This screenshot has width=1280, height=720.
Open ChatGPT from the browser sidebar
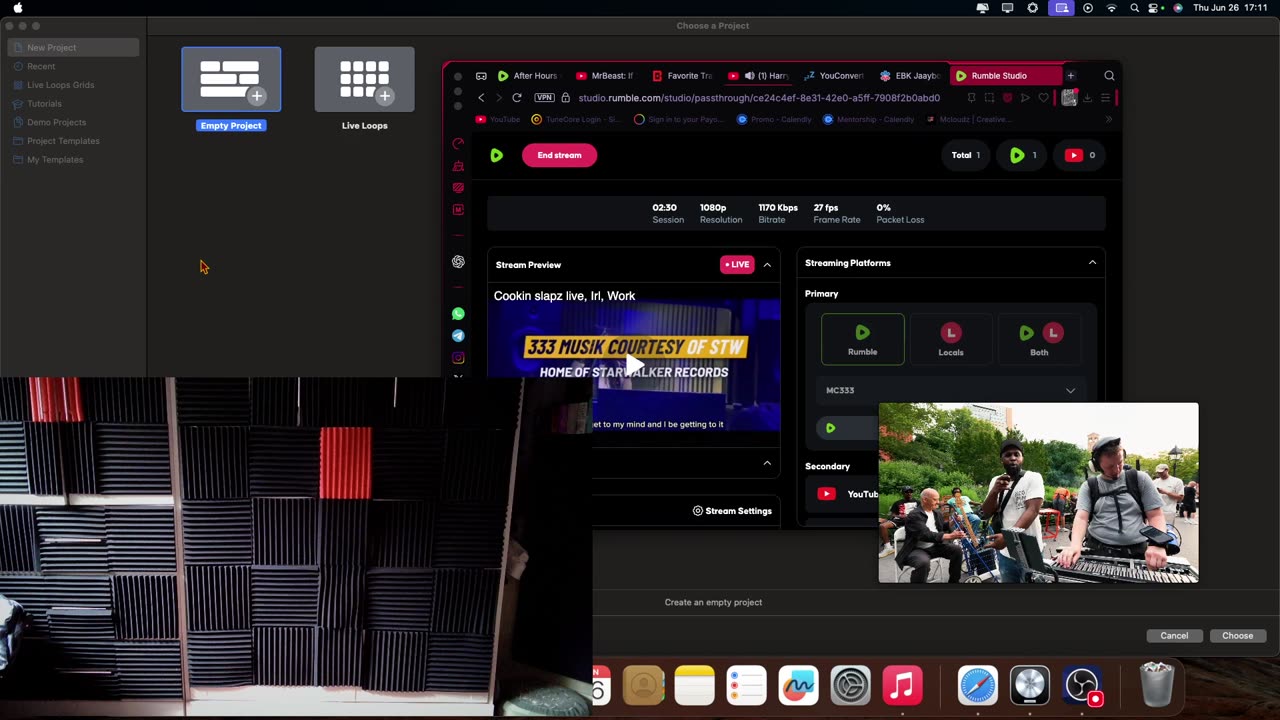click(x=458, y=262)
